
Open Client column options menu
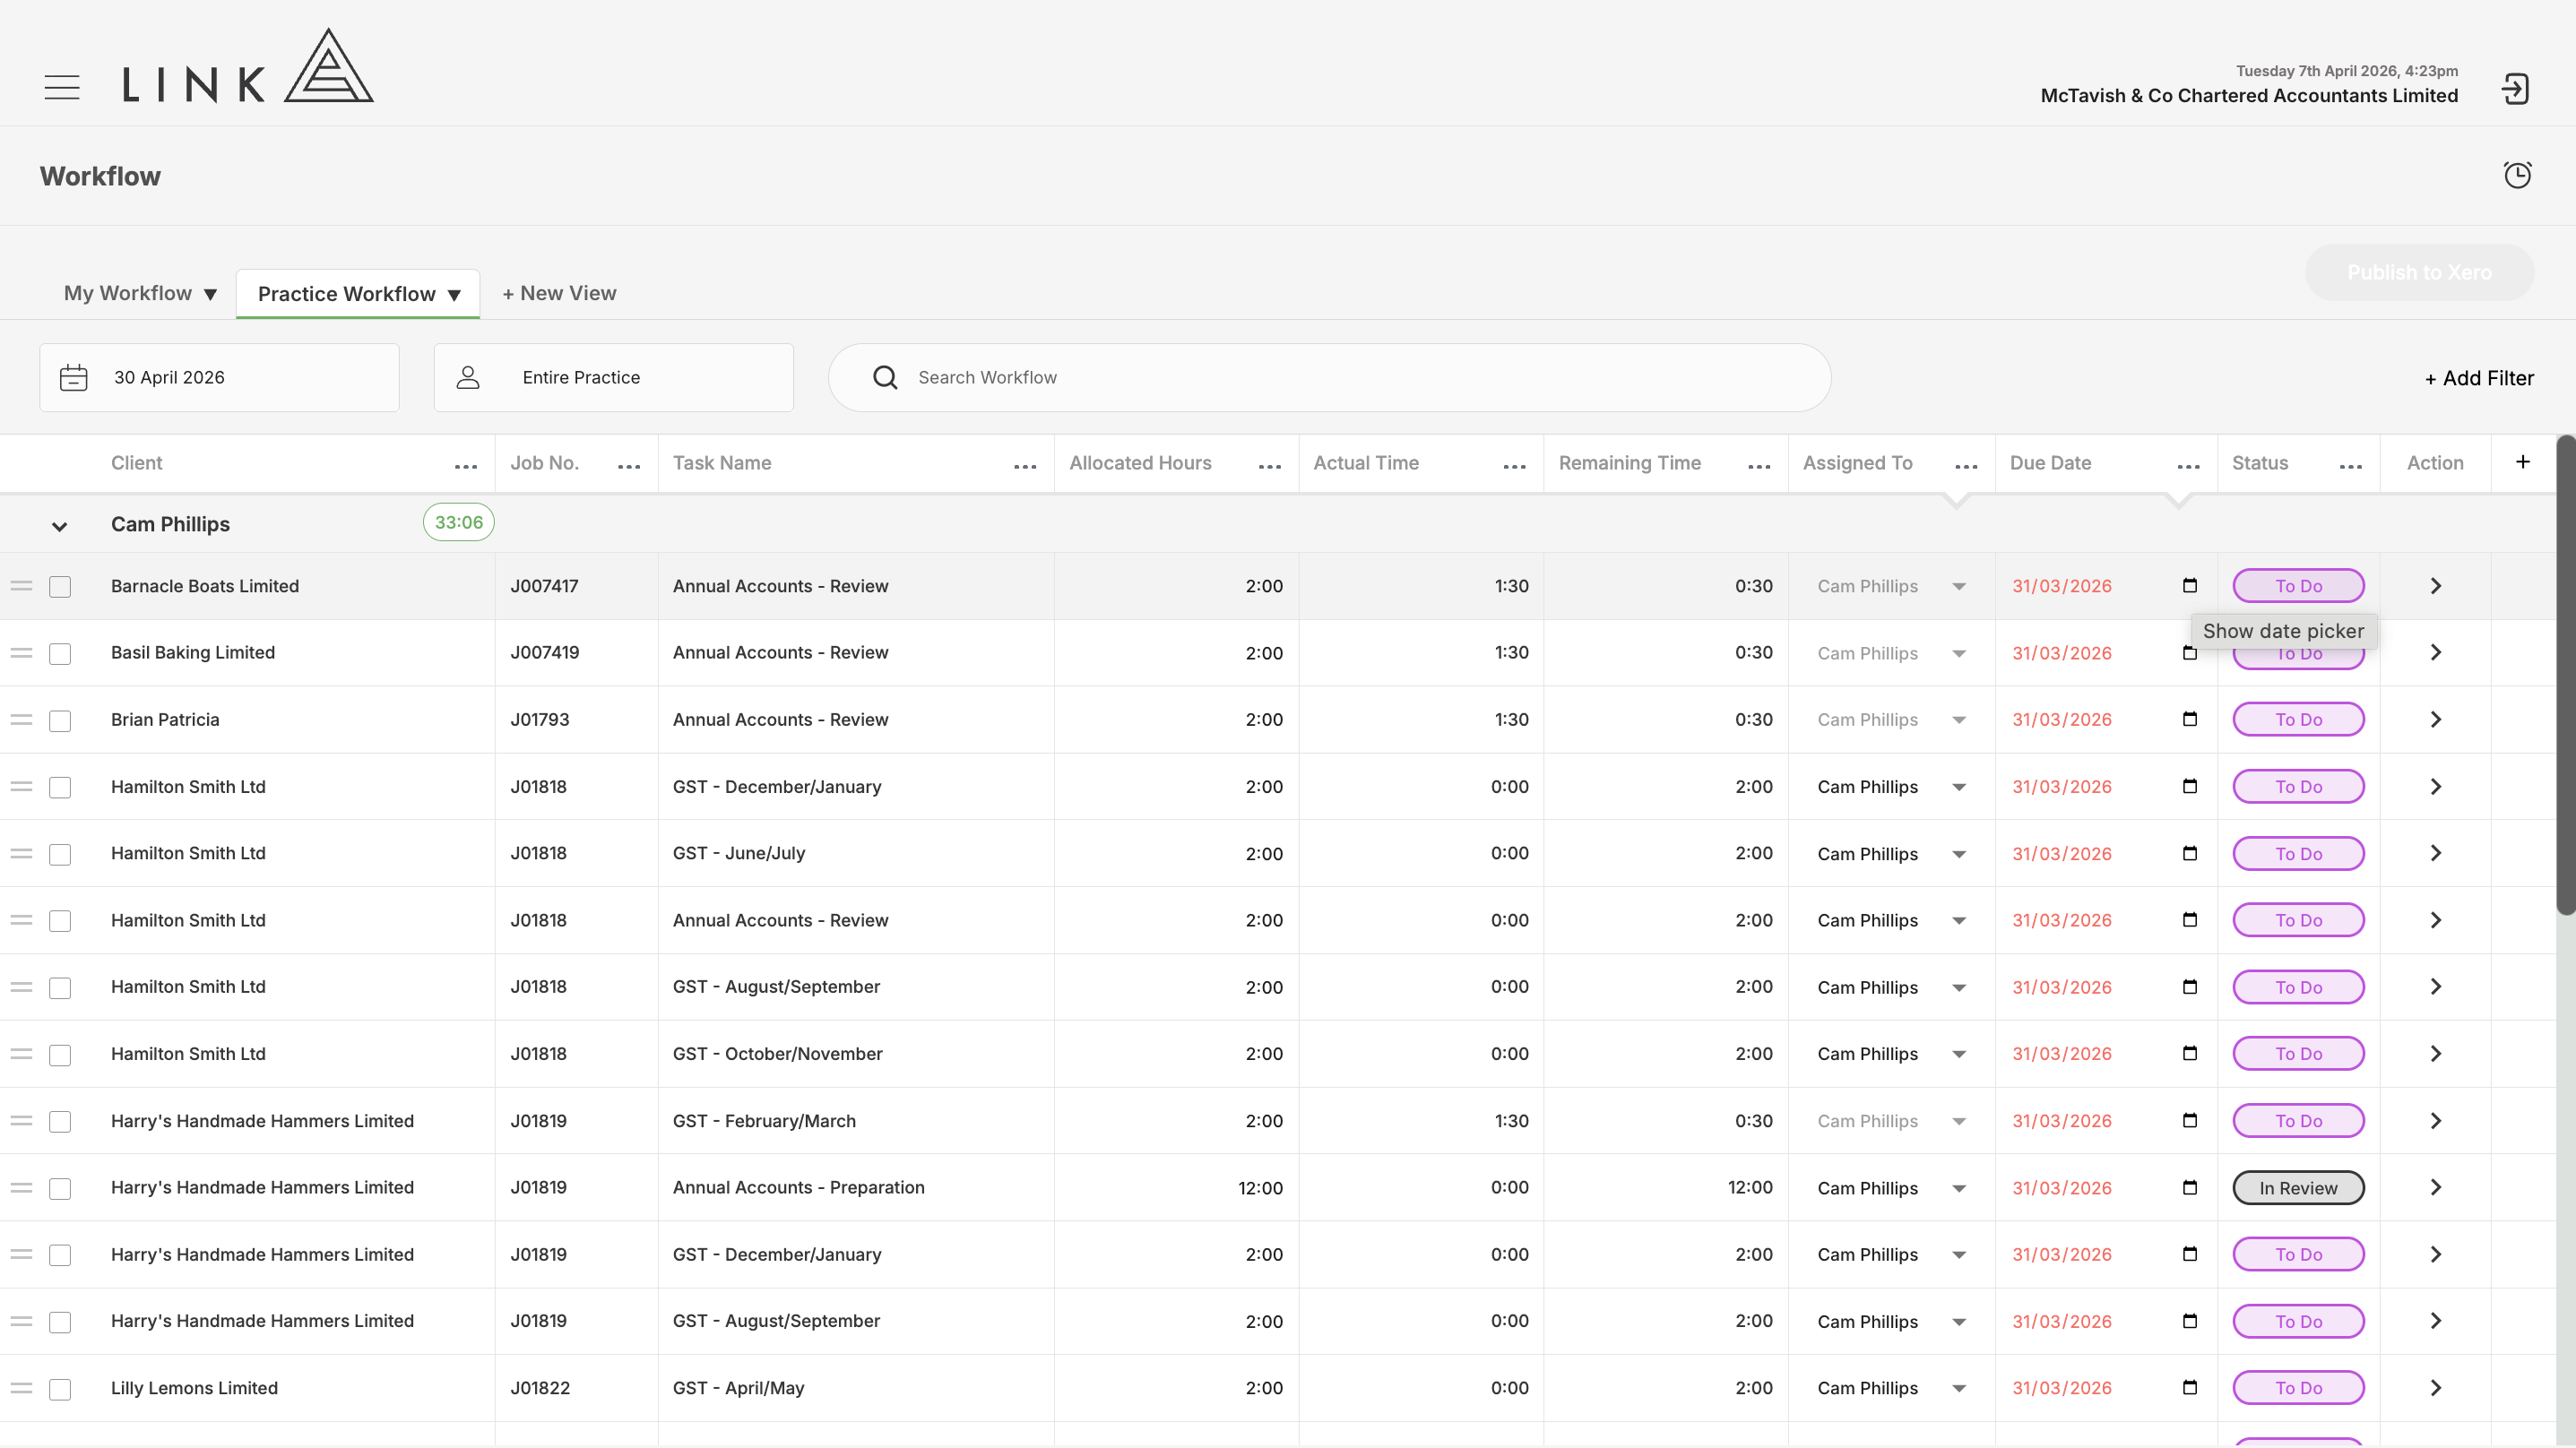click(466, 466)
